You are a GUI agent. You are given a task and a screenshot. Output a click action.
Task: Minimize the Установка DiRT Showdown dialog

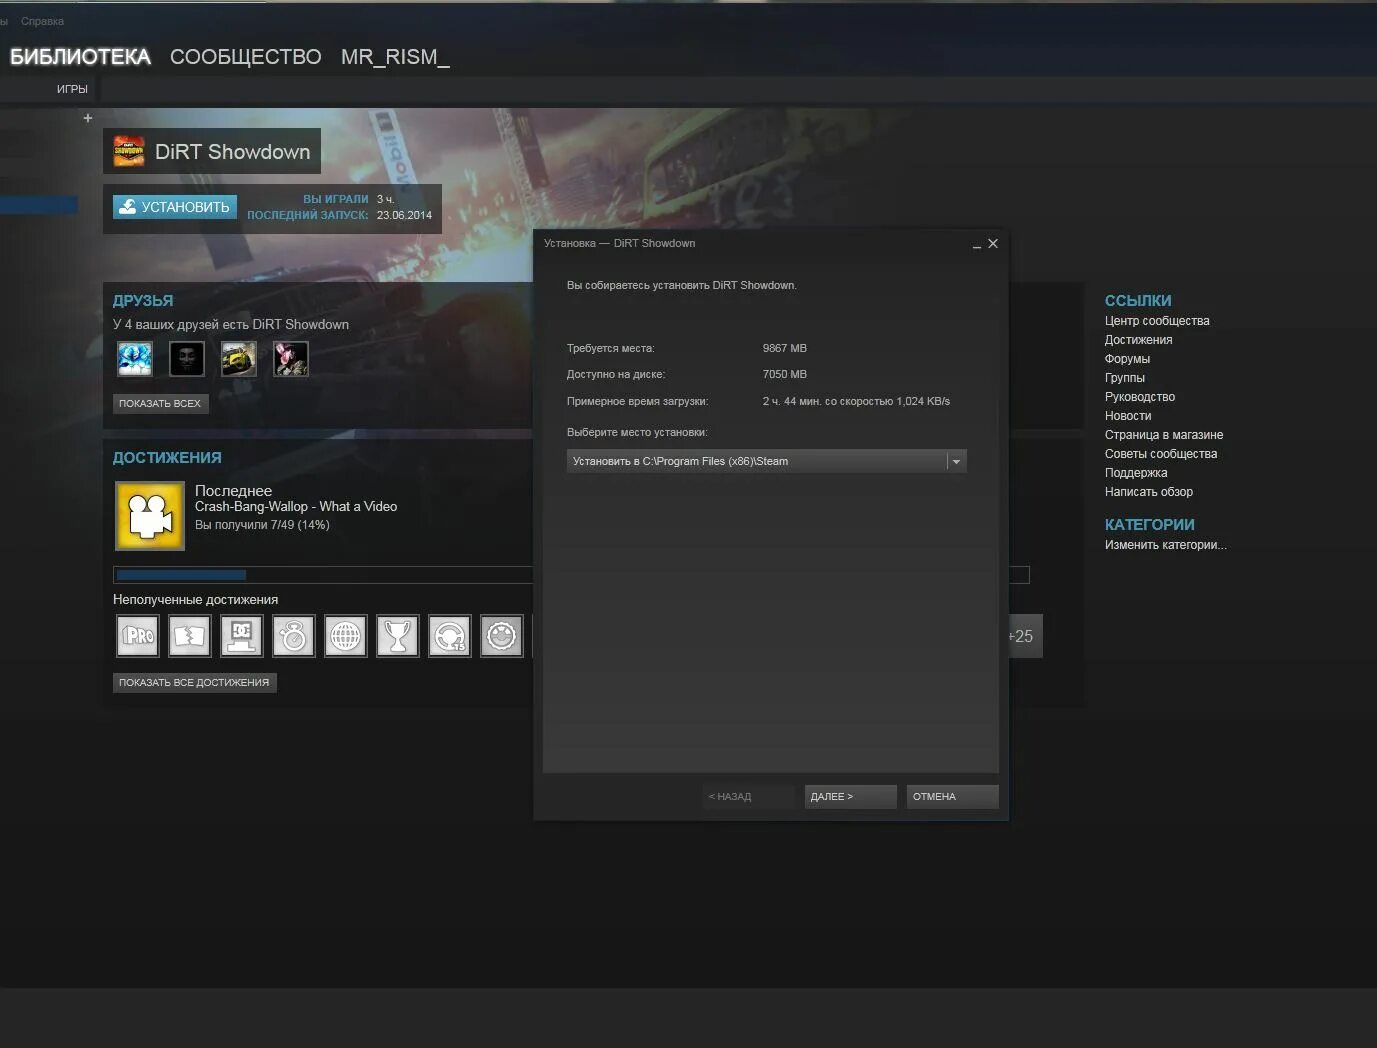point(976,244)
